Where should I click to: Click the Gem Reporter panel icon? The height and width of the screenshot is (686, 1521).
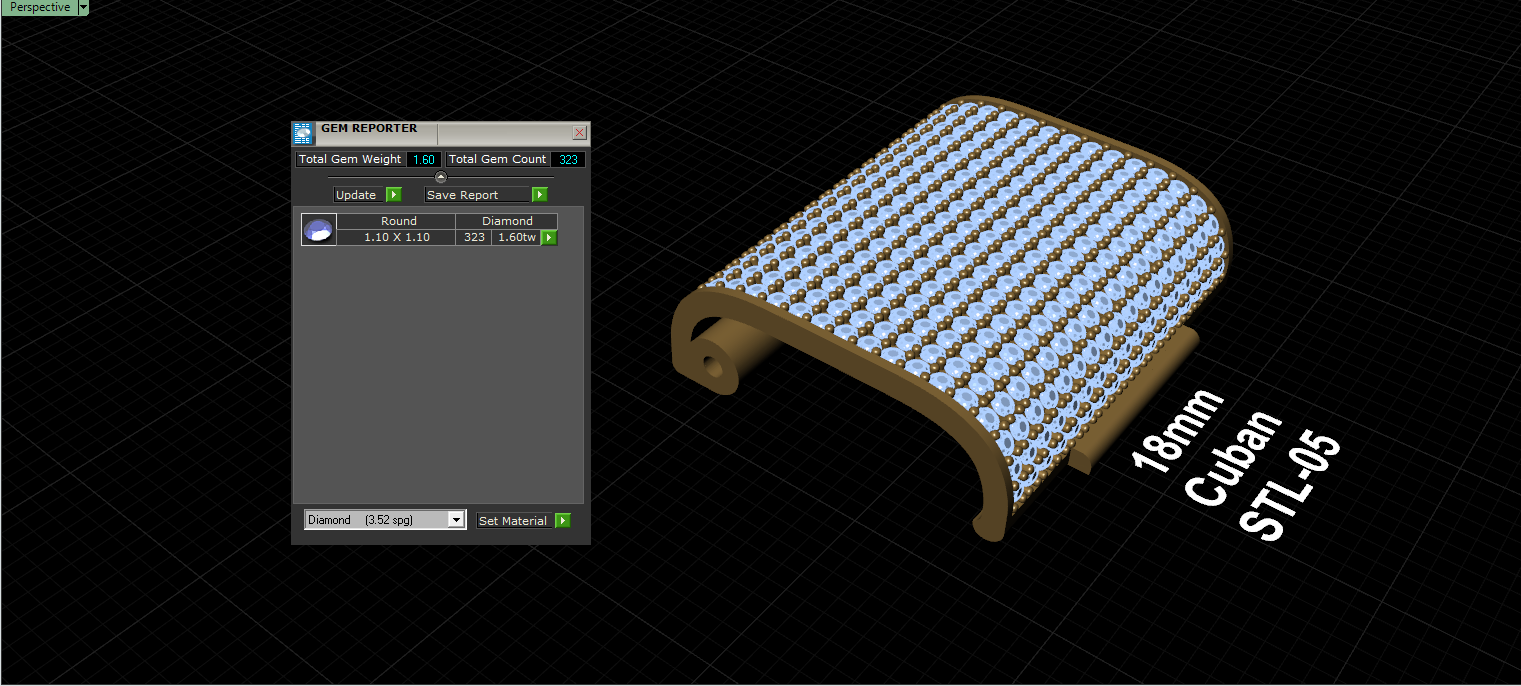pos(303,134)
